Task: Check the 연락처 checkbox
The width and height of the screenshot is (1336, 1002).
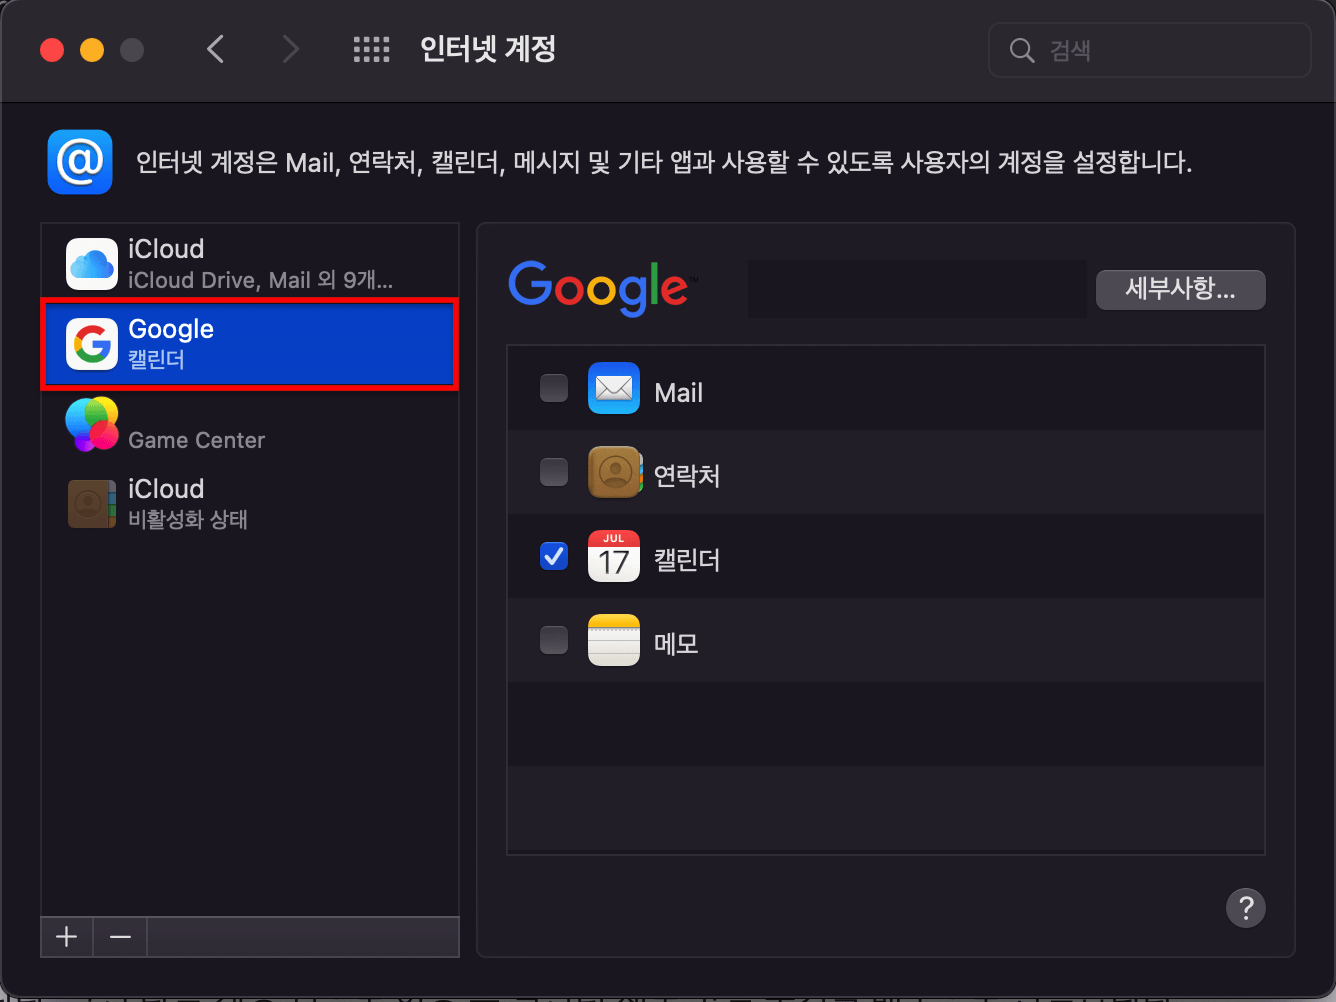Action: [553, 472]
